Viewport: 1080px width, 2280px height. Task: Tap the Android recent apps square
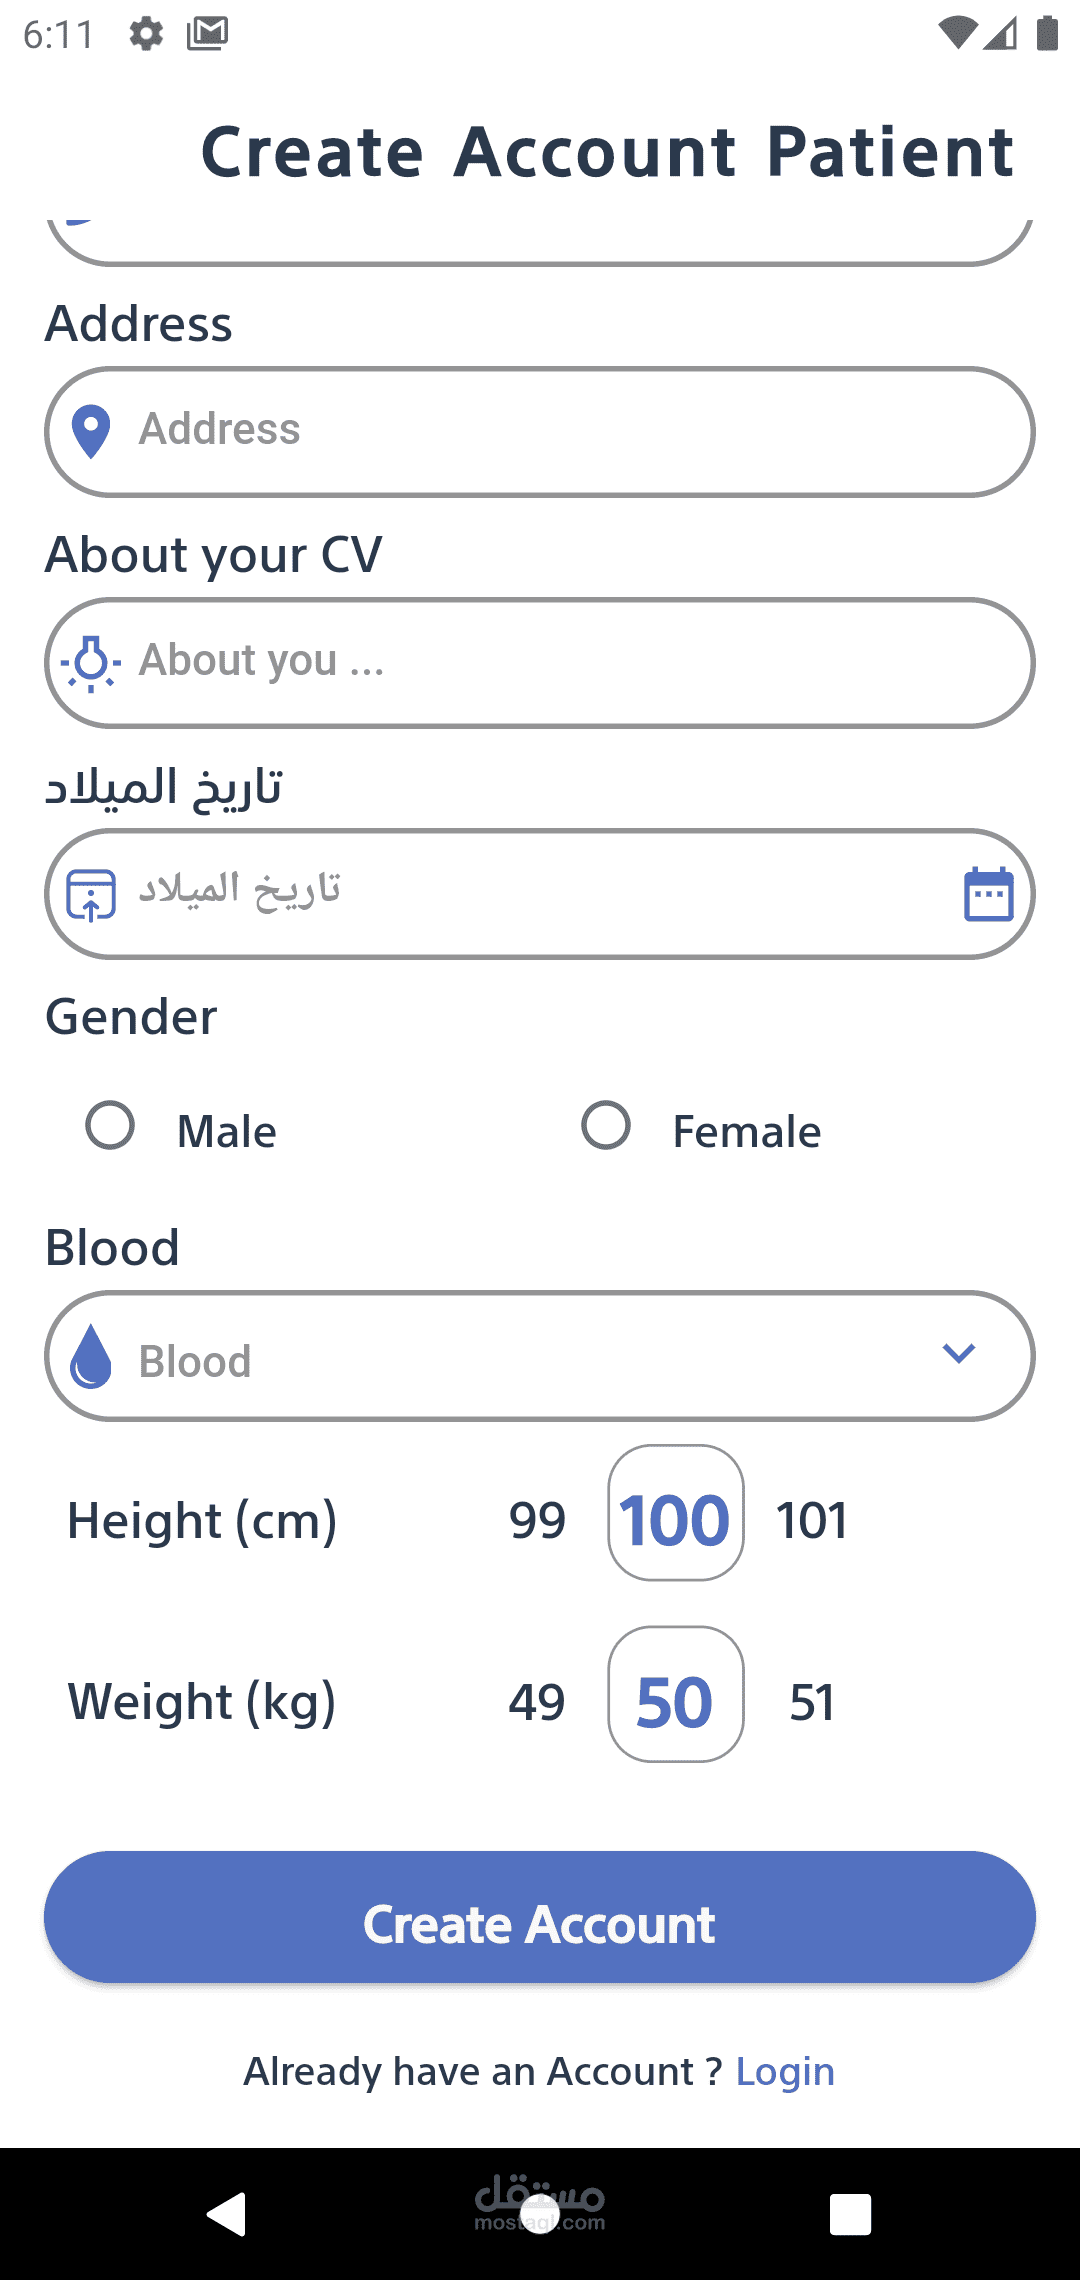tap(850, 2213)
